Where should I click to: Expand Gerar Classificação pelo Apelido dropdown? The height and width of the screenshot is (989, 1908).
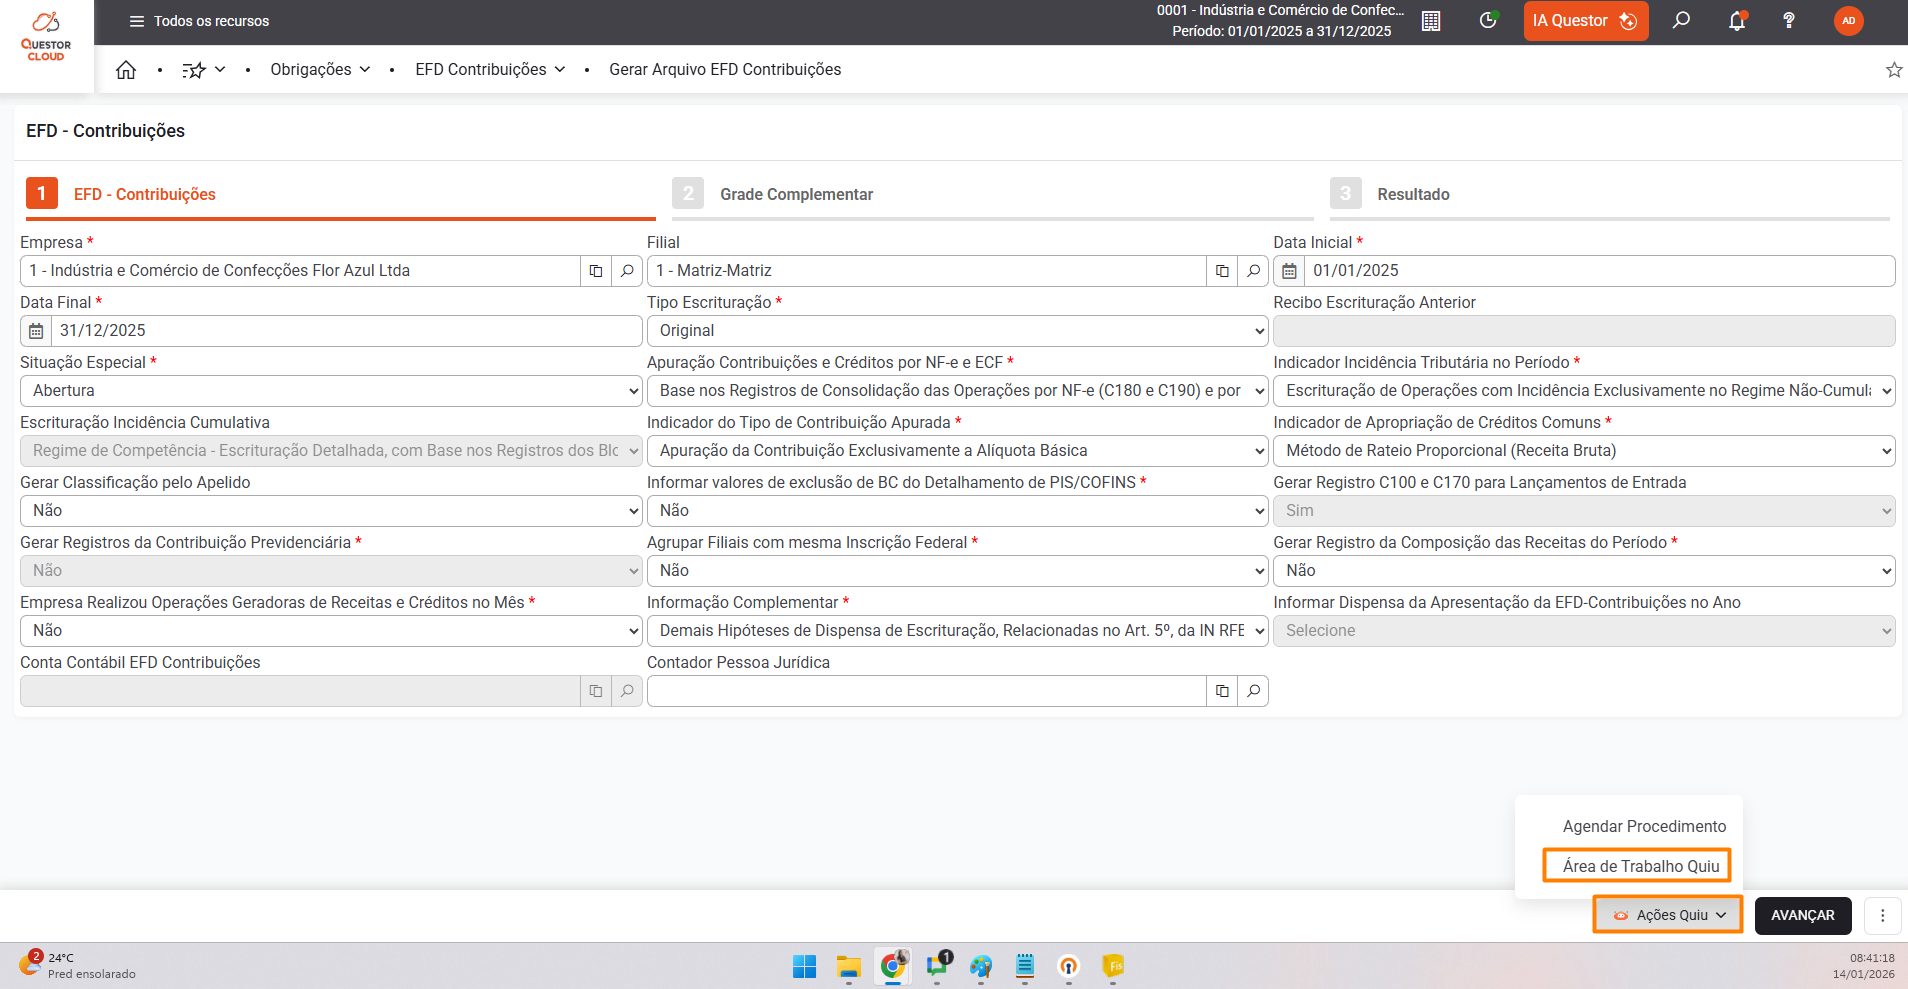pos(331,511)
